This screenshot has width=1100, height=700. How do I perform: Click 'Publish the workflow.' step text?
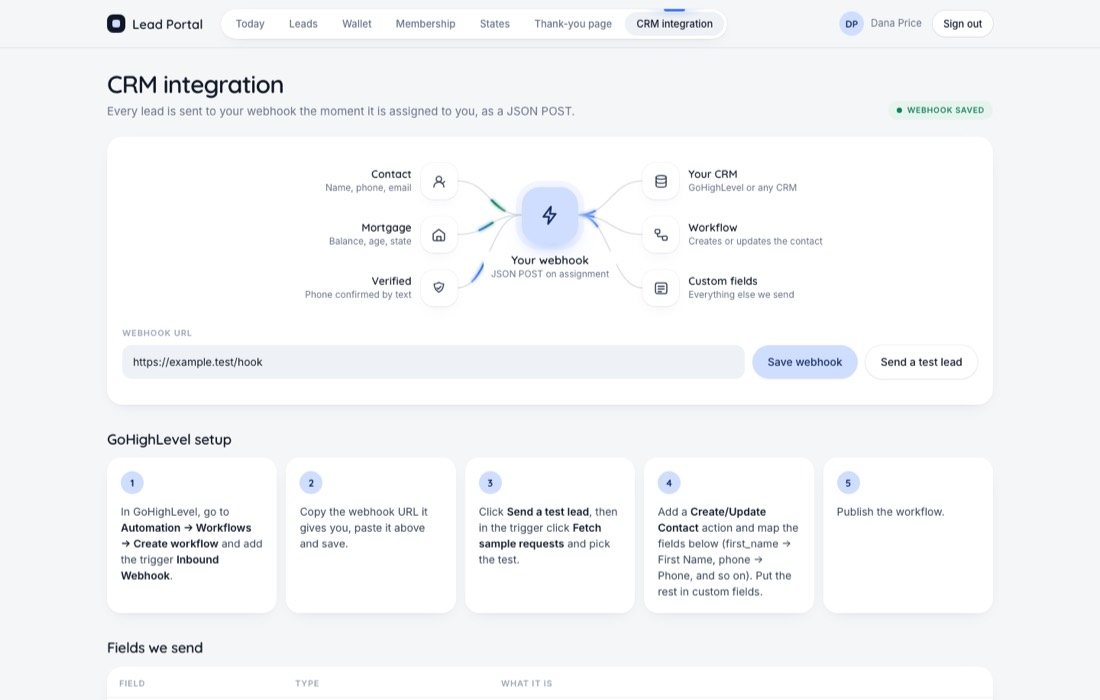pyautogui.click(x=890, y=512)
